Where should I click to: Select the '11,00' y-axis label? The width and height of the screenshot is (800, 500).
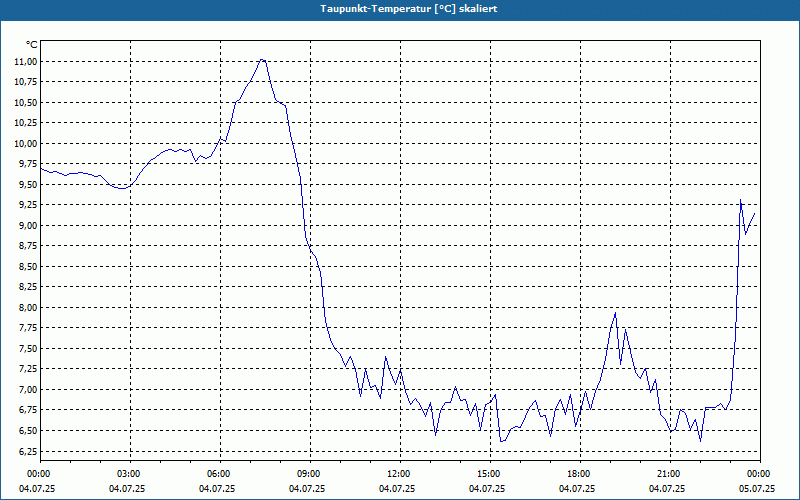(28, 61)
